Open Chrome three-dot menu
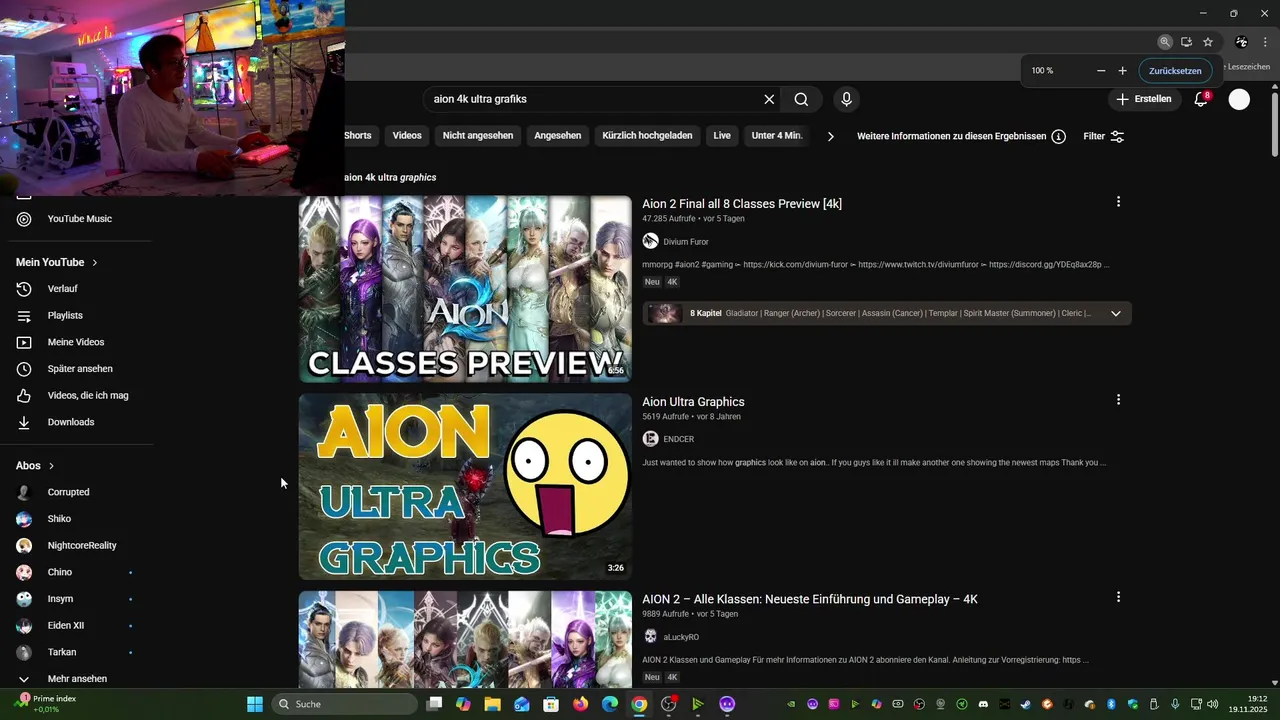This screenshot has width=1280, height=720. (x=1265, y=42)
